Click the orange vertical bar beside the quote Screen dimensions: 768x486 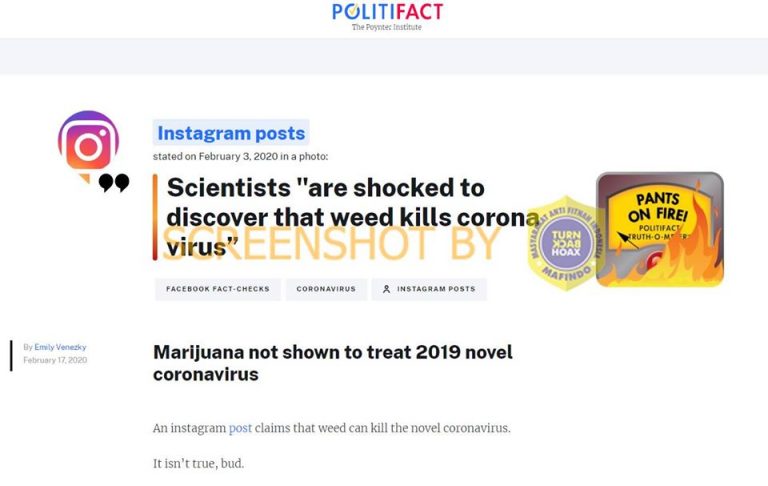click(155, 217)
